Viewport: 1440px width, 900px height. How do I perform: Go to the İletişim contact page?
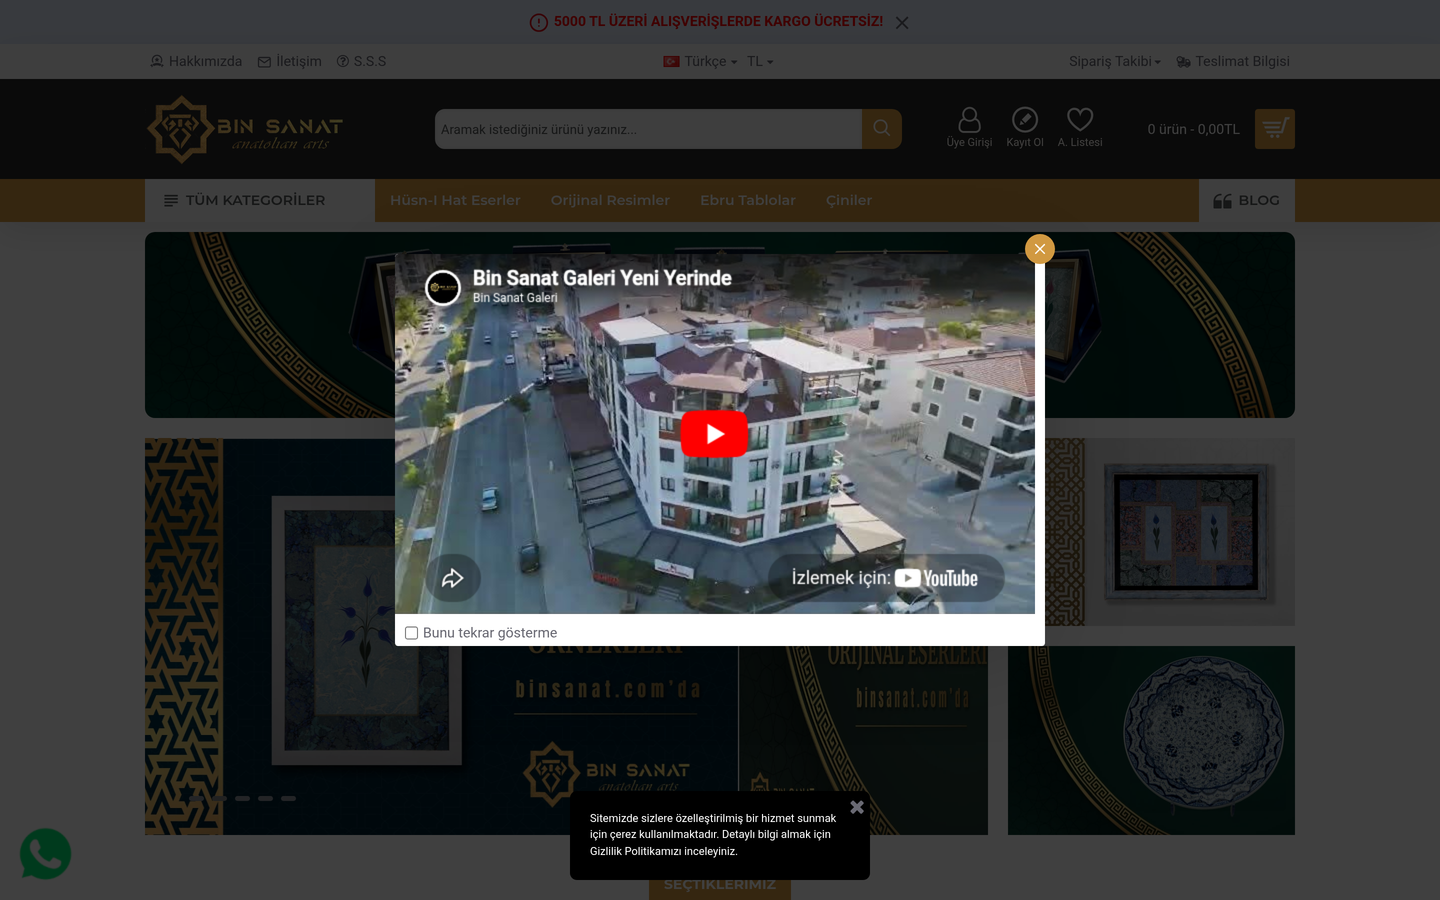pos(289,61)
